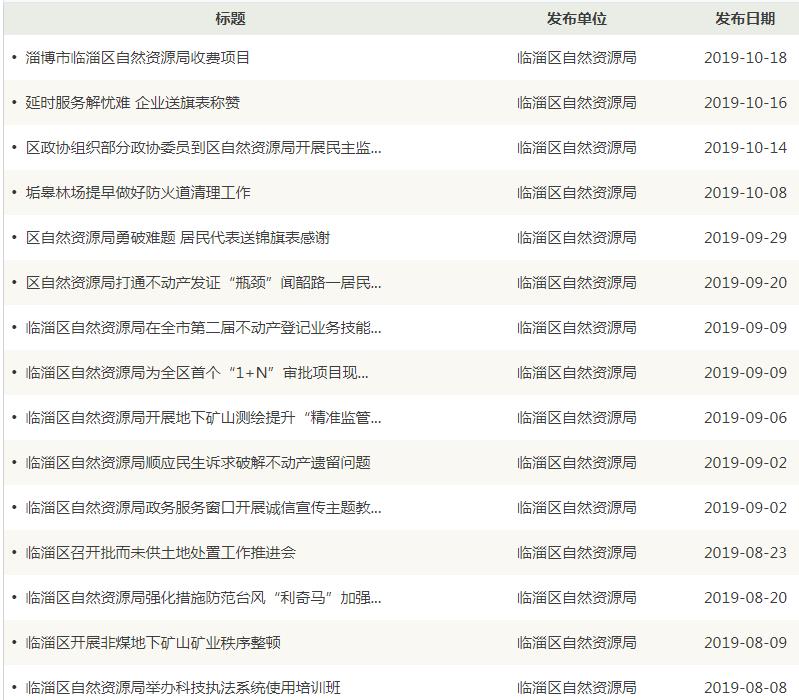Open article 临淄区开展非煤地下矿山矿业秩序整顿
Image resolution: width=799 pixels, height=700 pixels.
[153, 642]
